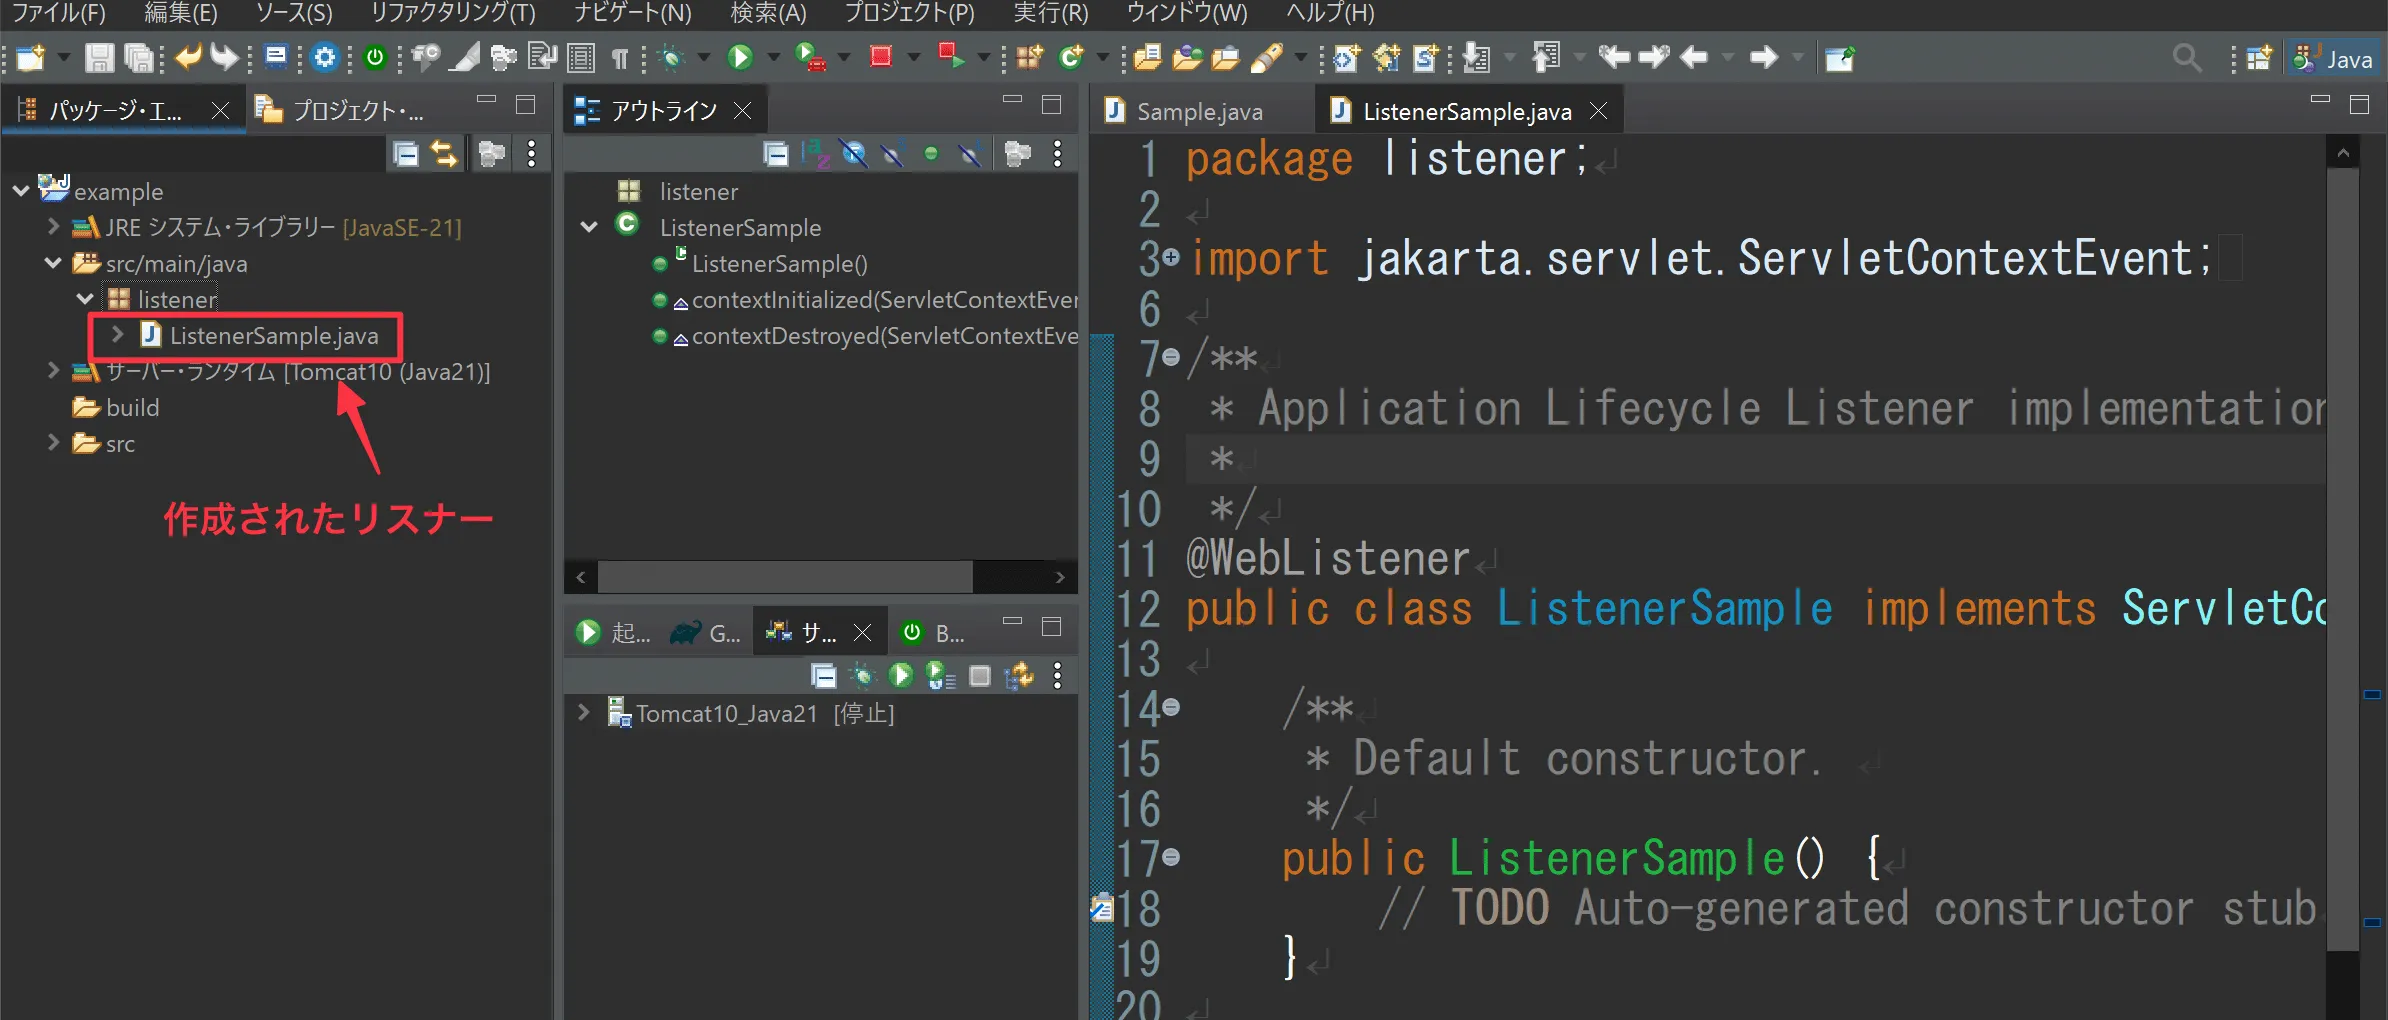Collapse the src/main/java folder
The height and width of the screenshot is (1020, 2388).
(x=54, y=263)
